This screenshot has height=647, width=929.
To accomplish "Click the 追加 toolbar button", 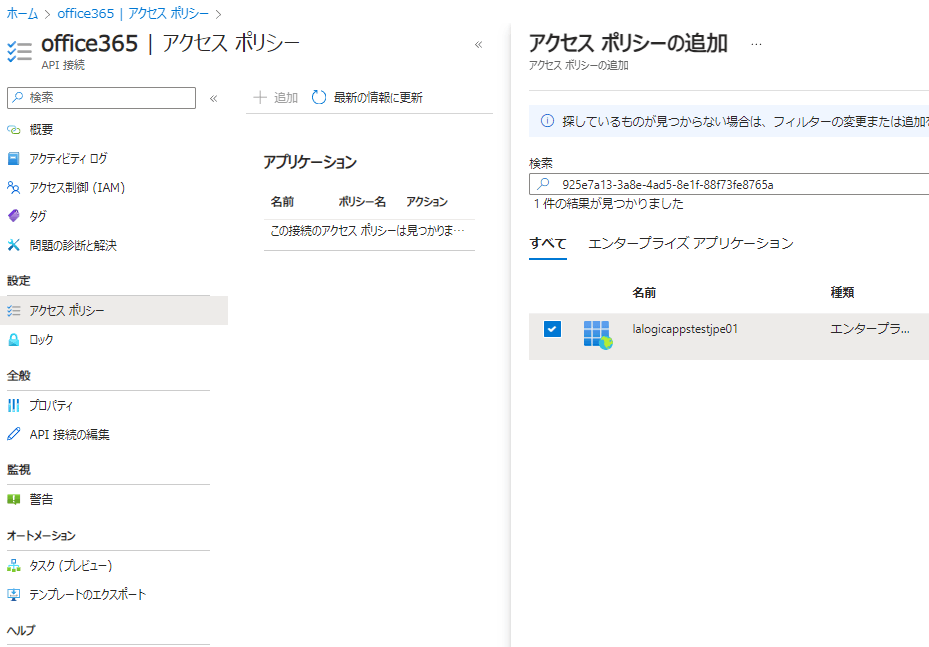I will pyautogui.click(x=276, y=98).
